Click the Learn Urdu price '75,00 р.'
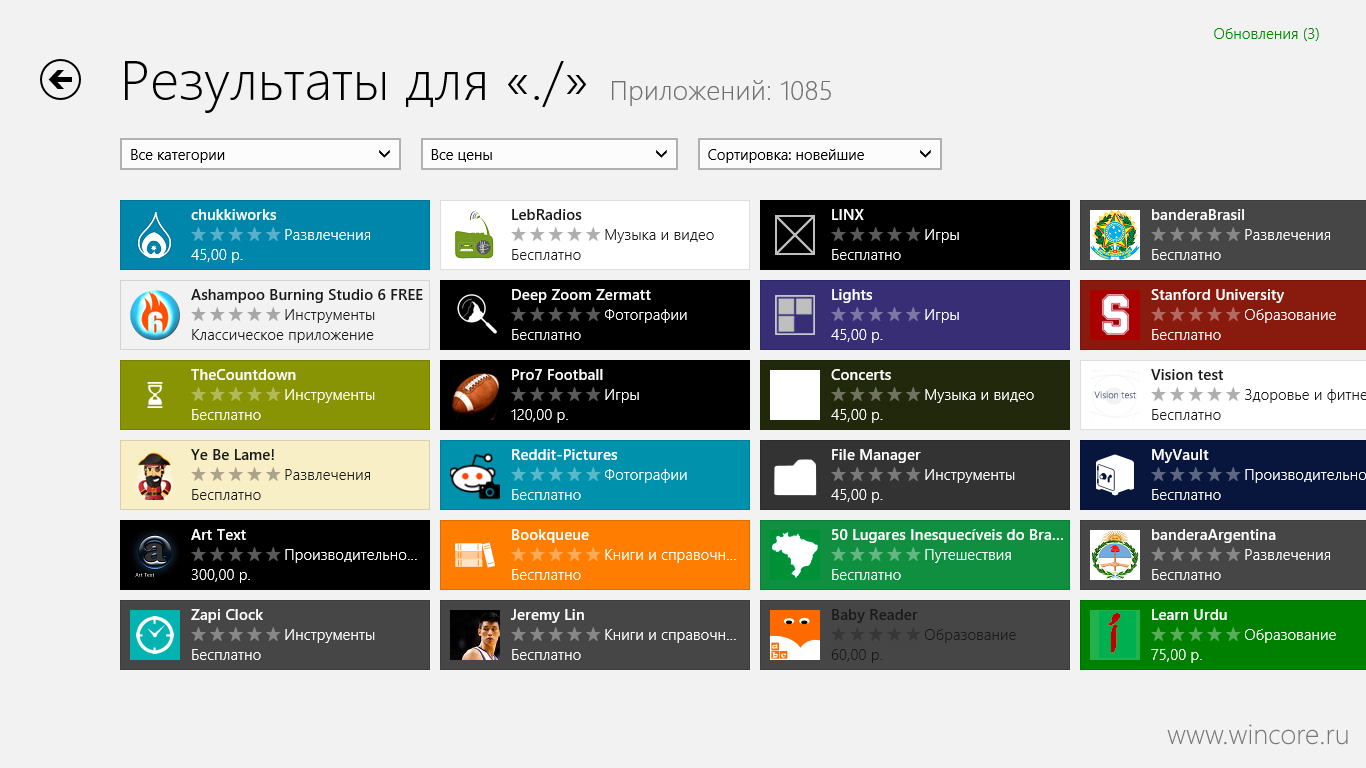 click(1177, 655)
